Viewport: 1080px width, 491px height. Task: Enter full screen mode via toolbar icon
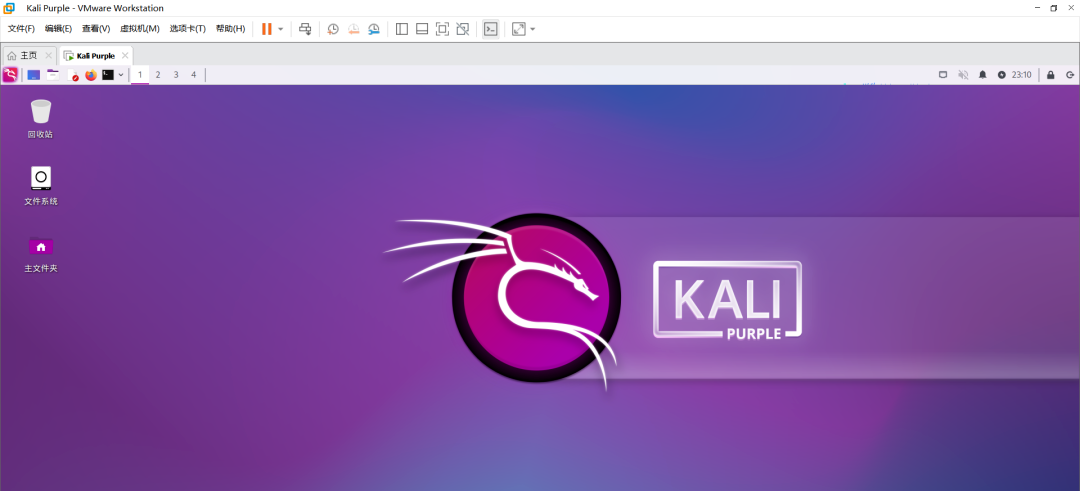coord(442,29)
